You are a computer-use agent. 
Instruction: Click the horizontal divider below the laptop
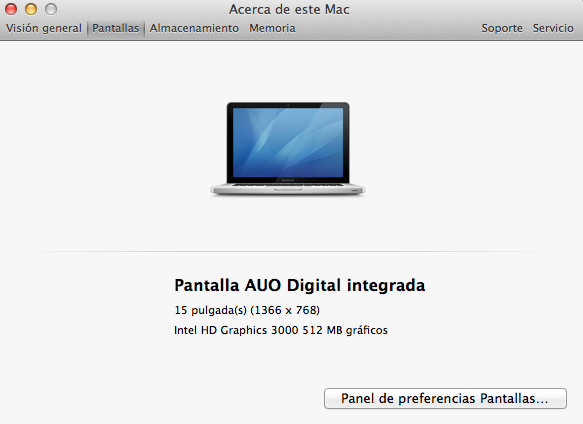289,251
